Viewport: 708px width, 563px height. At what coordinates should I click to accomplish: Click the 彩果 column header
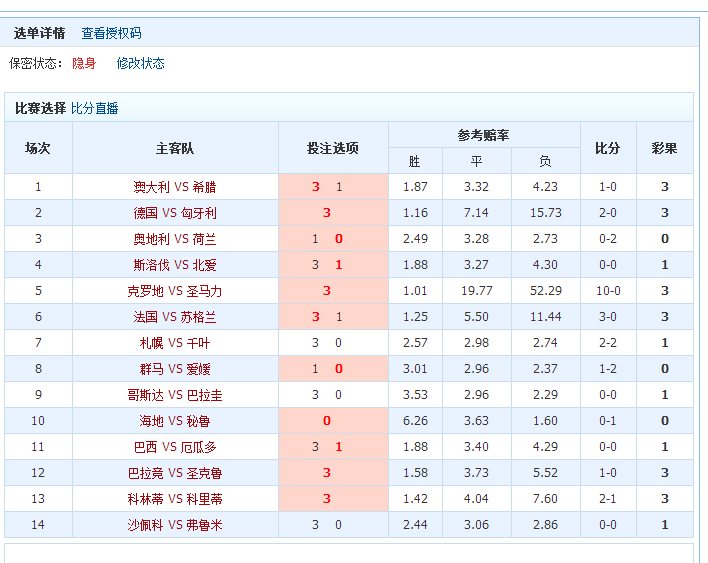[x=664, y=148]
